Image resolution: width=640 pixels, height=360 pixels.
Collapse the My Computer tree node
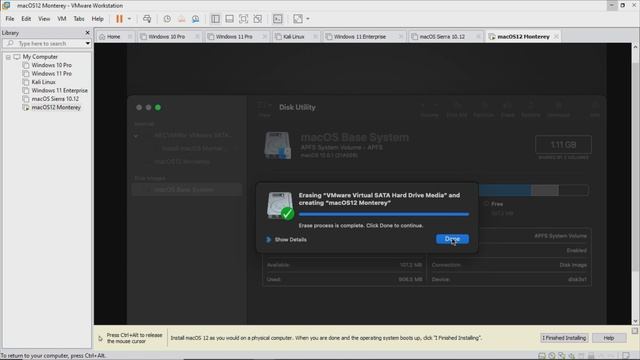coord(8,57)
